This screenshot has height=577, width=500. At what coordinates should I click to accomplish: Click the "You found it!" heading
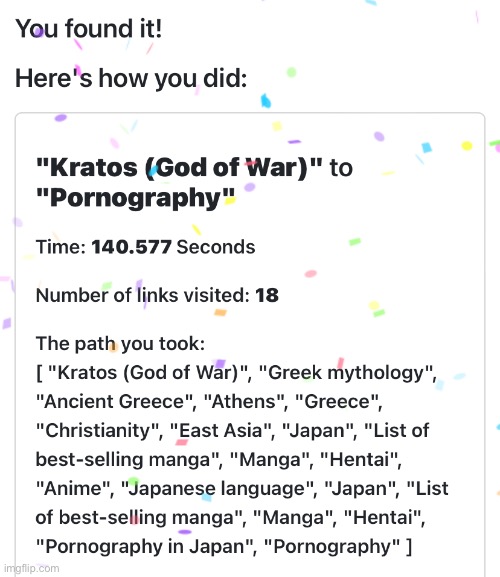click(x=88, y=29)
